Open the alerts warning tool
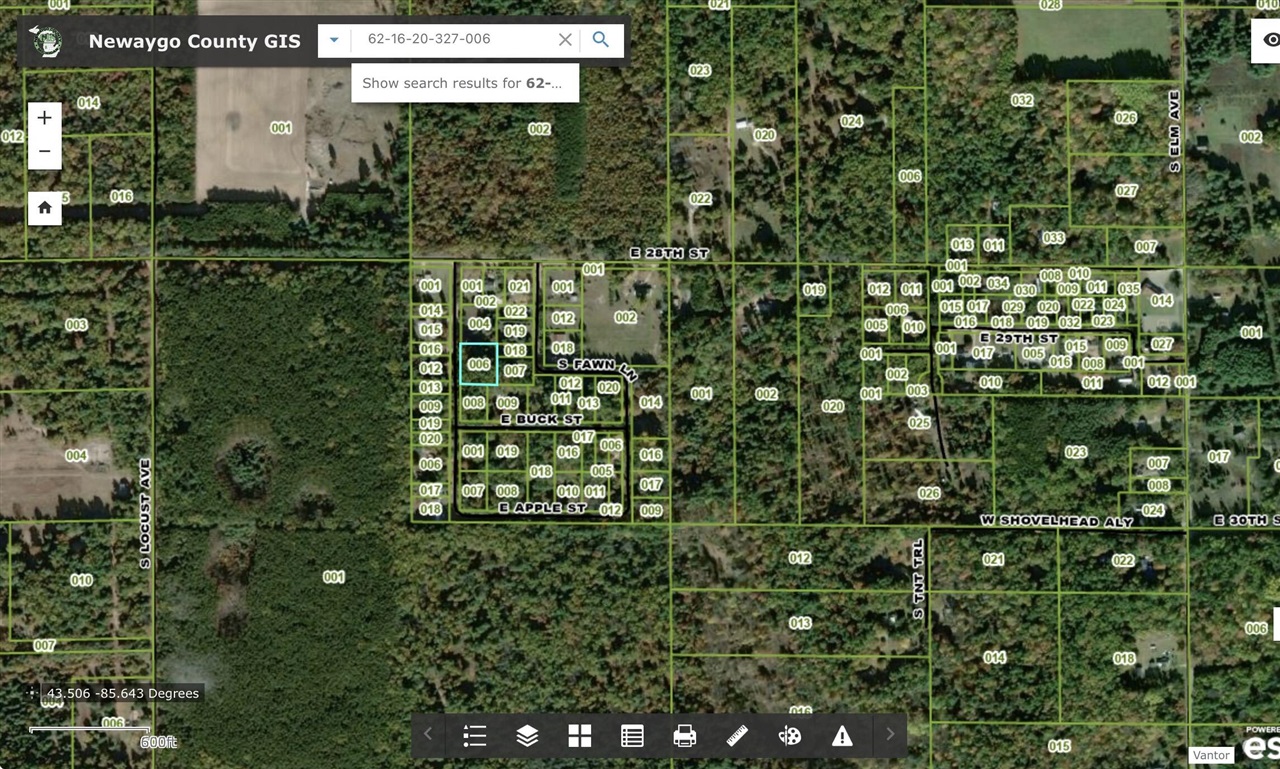This screenshot has width=1280, height=769. [842, 736]
